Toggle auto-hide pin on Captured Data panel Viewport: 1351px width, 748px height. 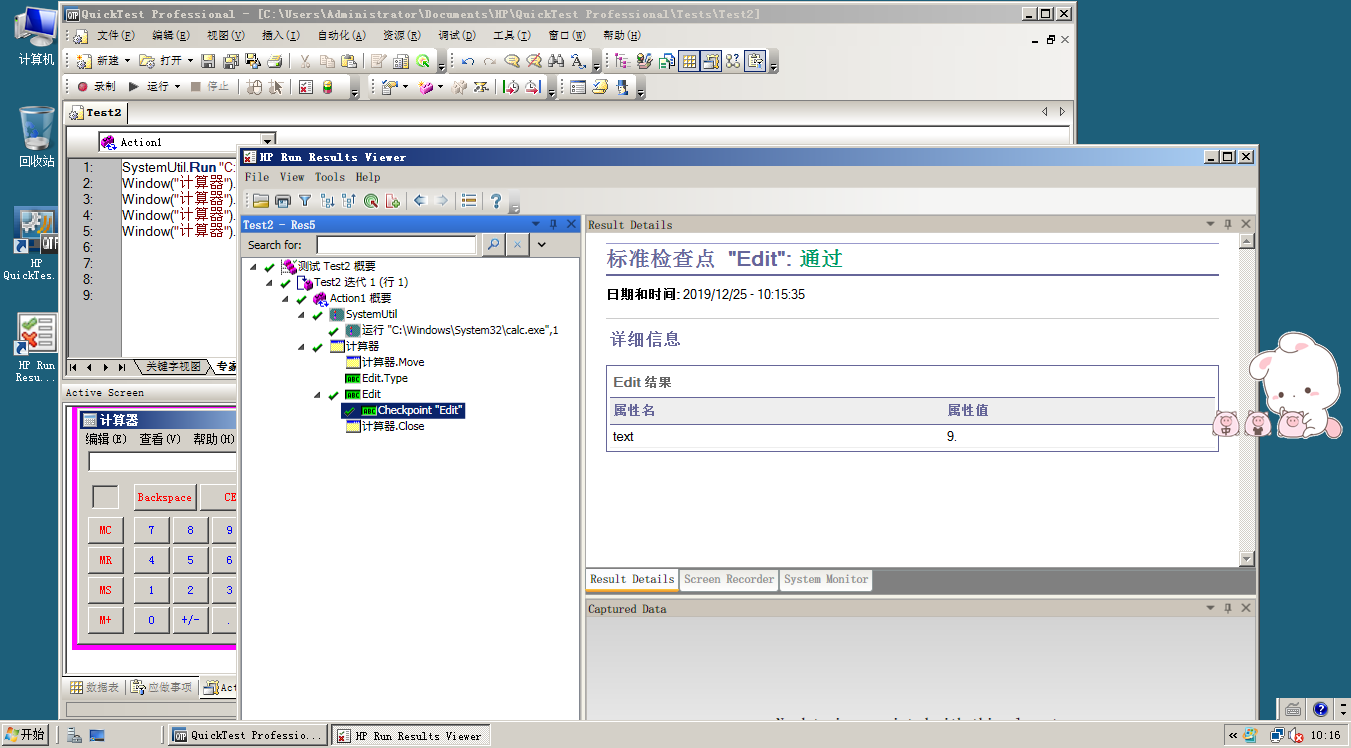point(1228,608)
